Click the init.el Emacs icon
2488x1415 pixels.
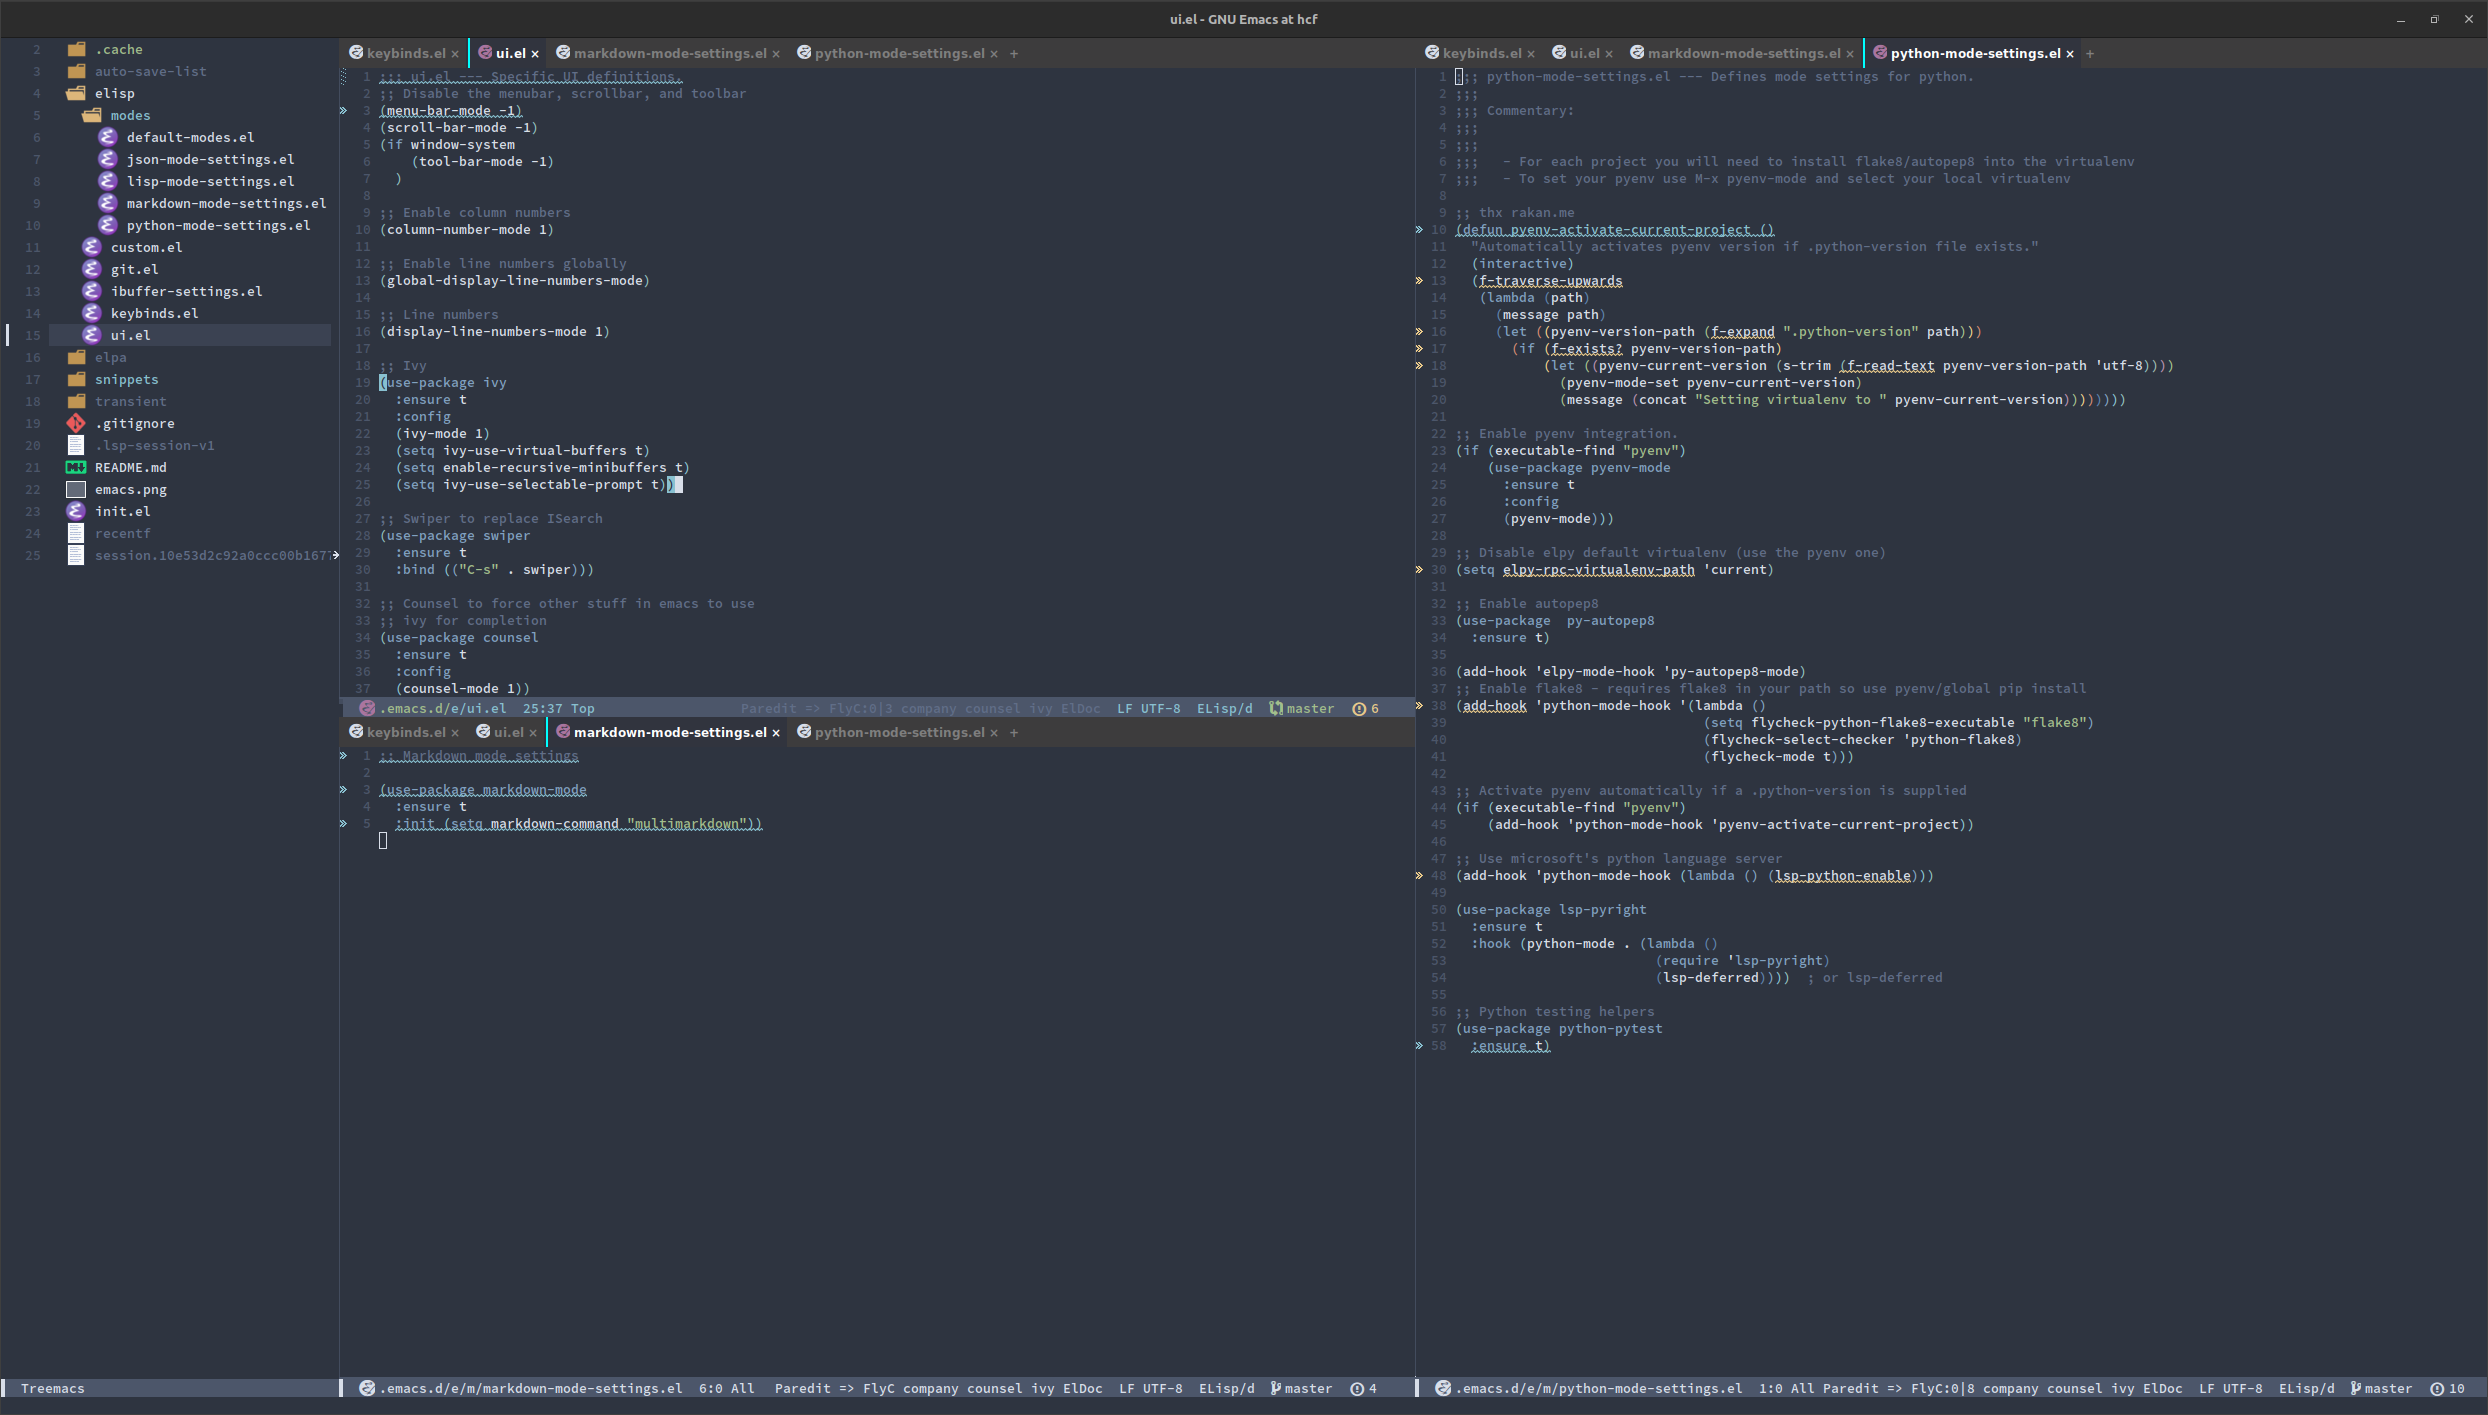click(x=76, y=511)
